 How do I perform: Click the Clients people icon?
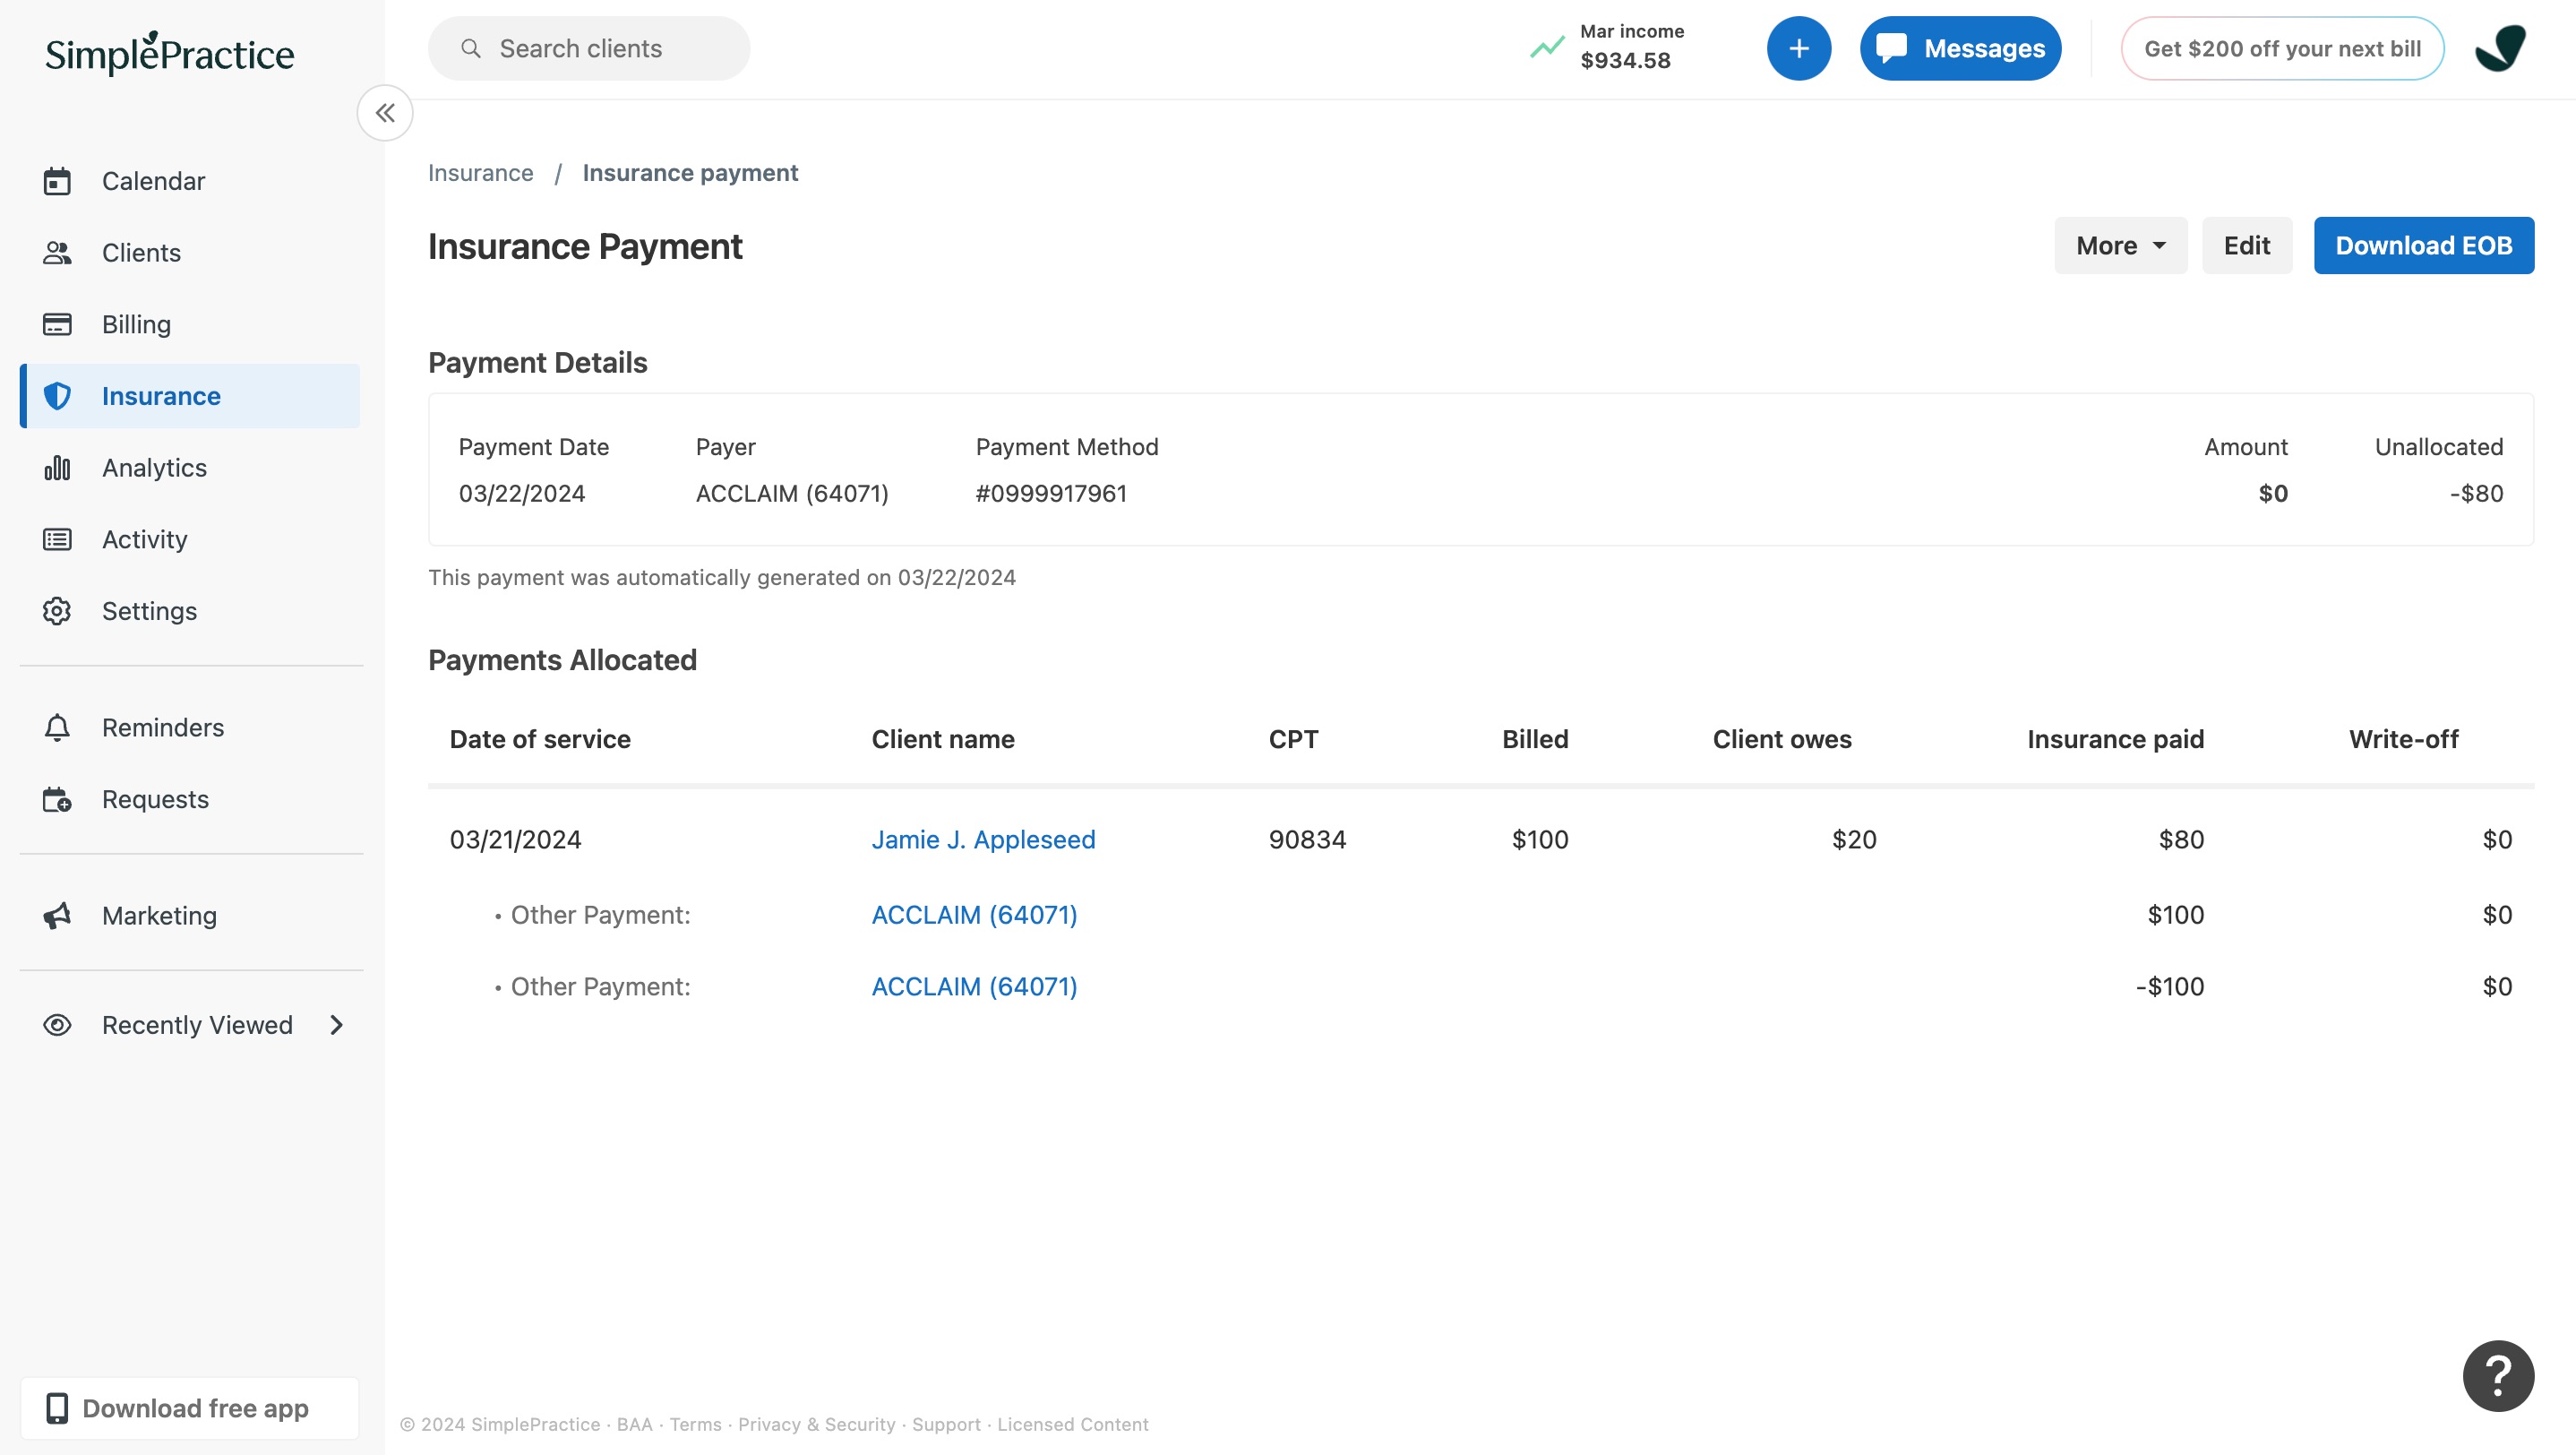pos(57,253)
